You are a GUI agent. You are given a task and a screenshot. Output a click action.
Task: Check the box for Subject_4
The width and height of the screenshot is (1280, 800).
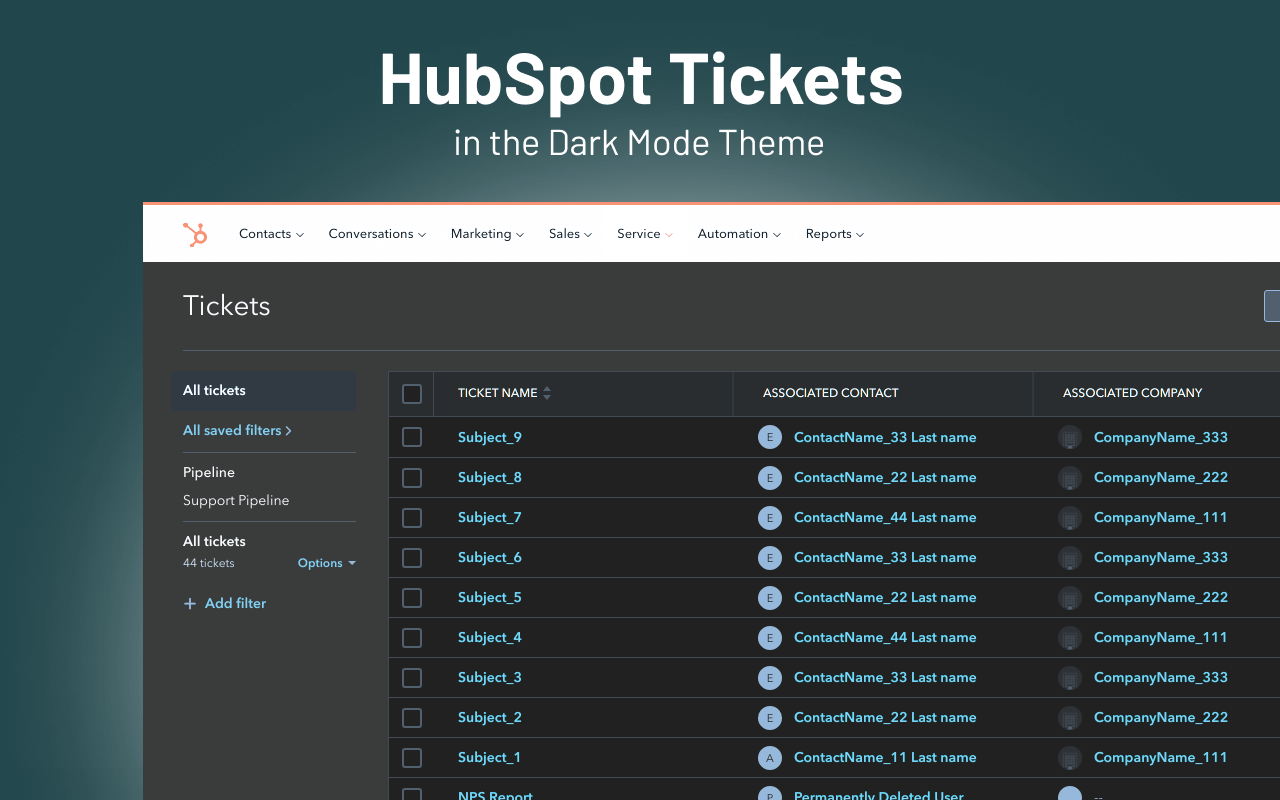pyautogui.click(x=412, y=637)
